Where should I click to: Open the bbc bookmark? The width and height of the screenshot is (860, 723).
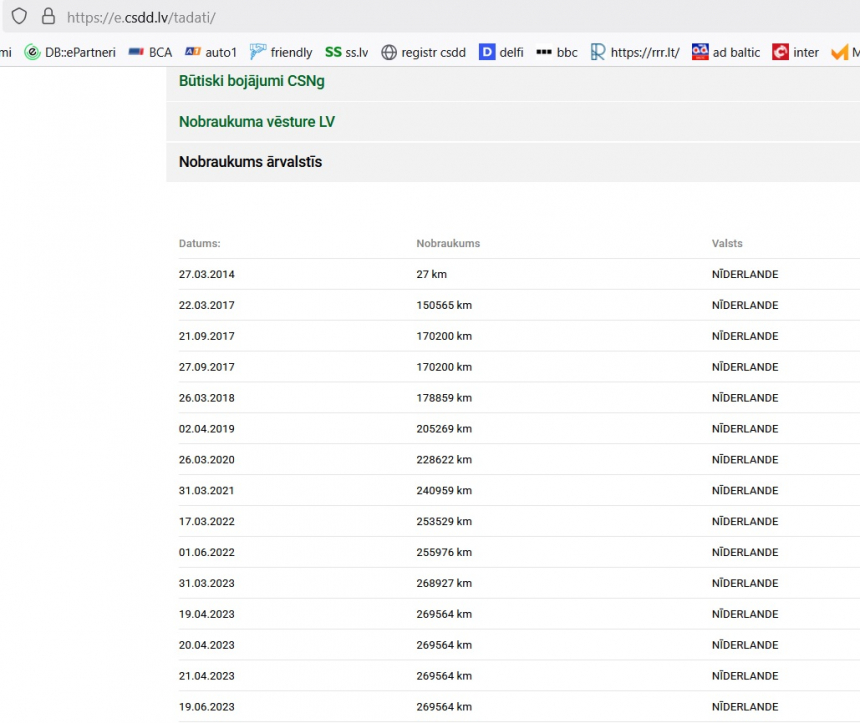coord(557,52)
